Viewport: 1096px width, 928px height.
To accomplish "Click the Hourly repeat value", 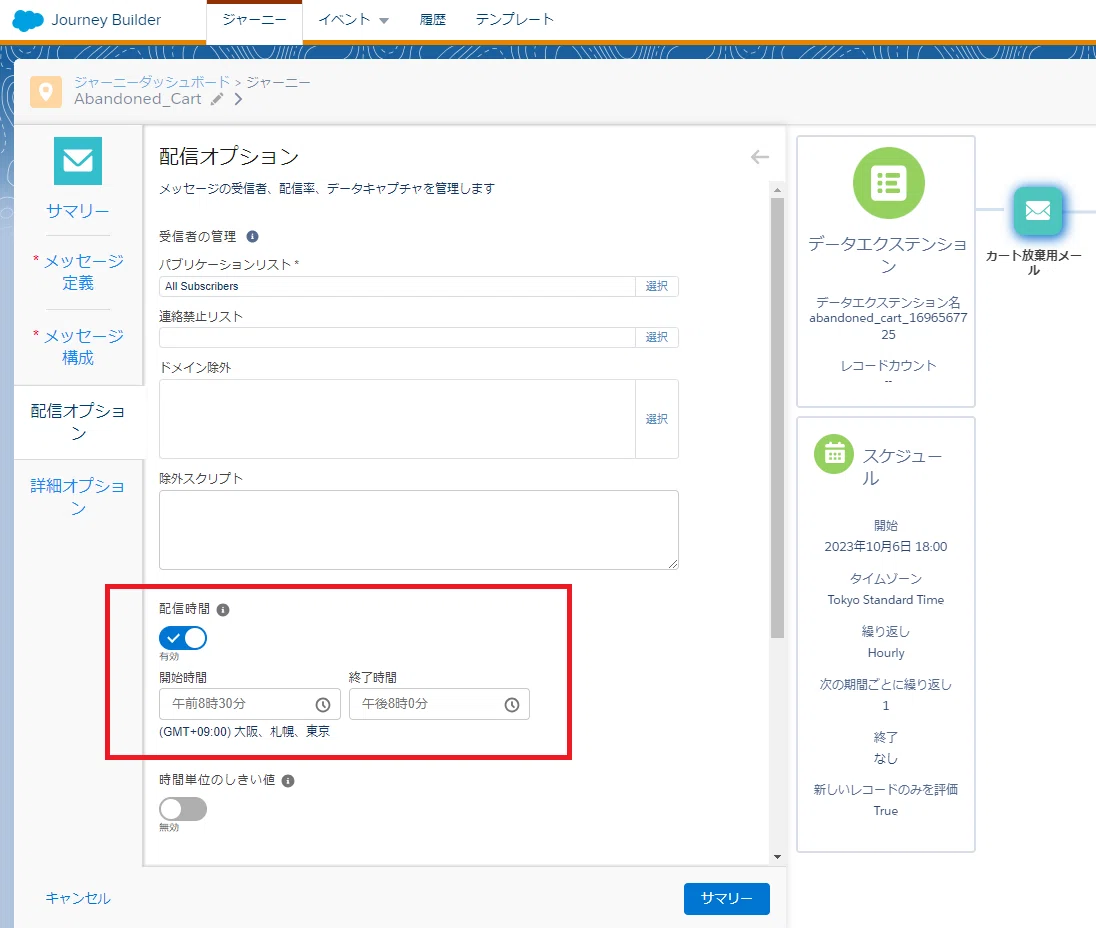I will [x=886, y=653].
